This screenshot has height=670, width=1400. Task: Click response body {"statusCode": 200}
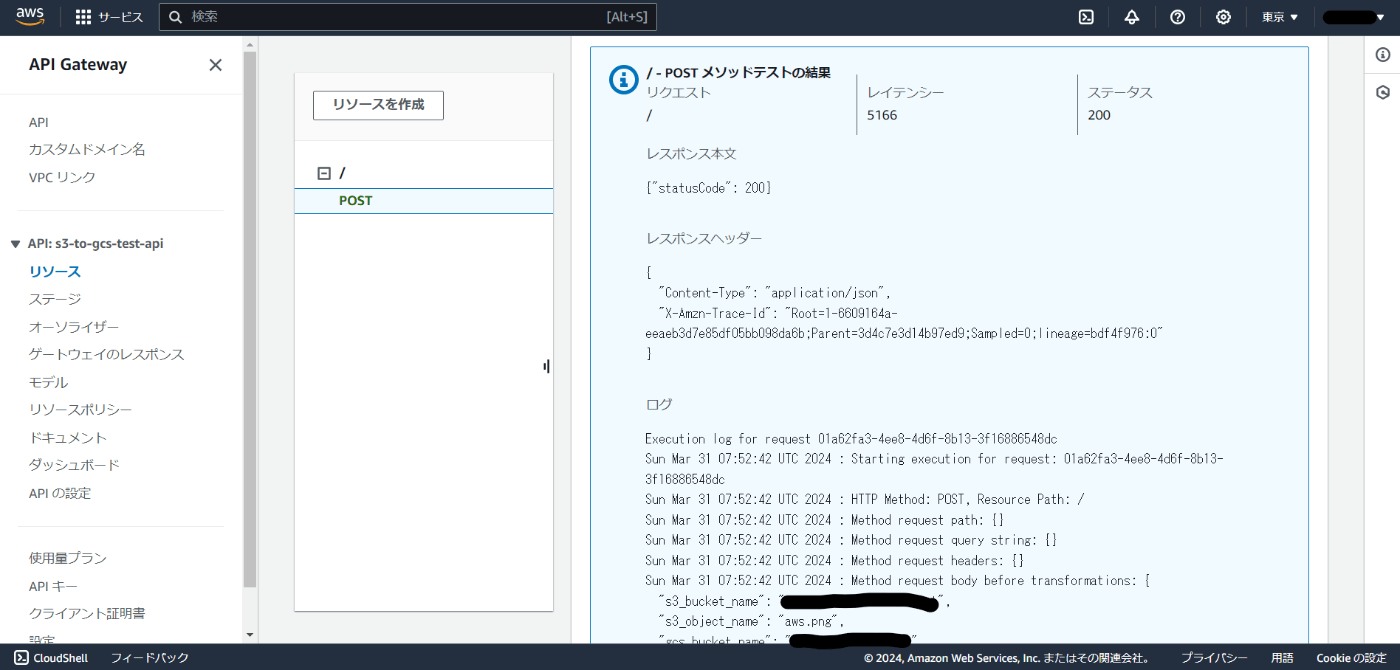[x=709, y=188]
